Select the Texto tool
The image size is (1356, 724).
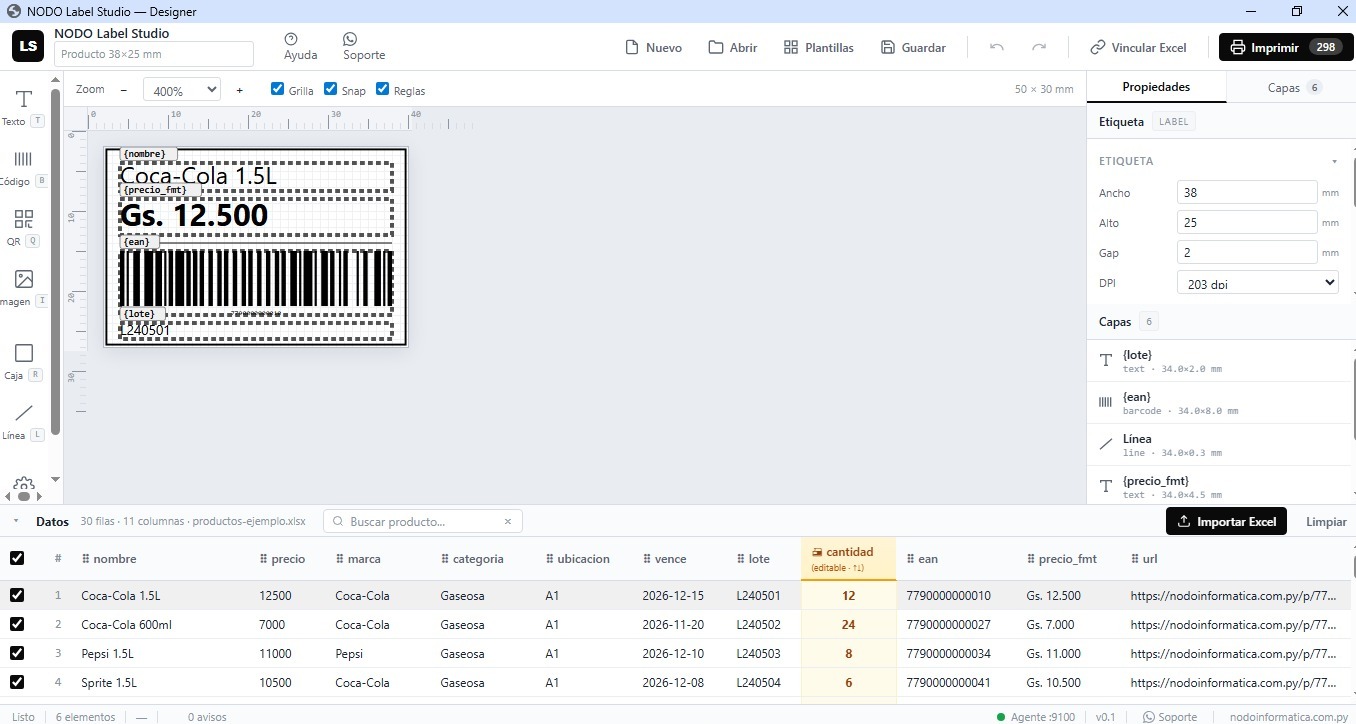point(24,107)
